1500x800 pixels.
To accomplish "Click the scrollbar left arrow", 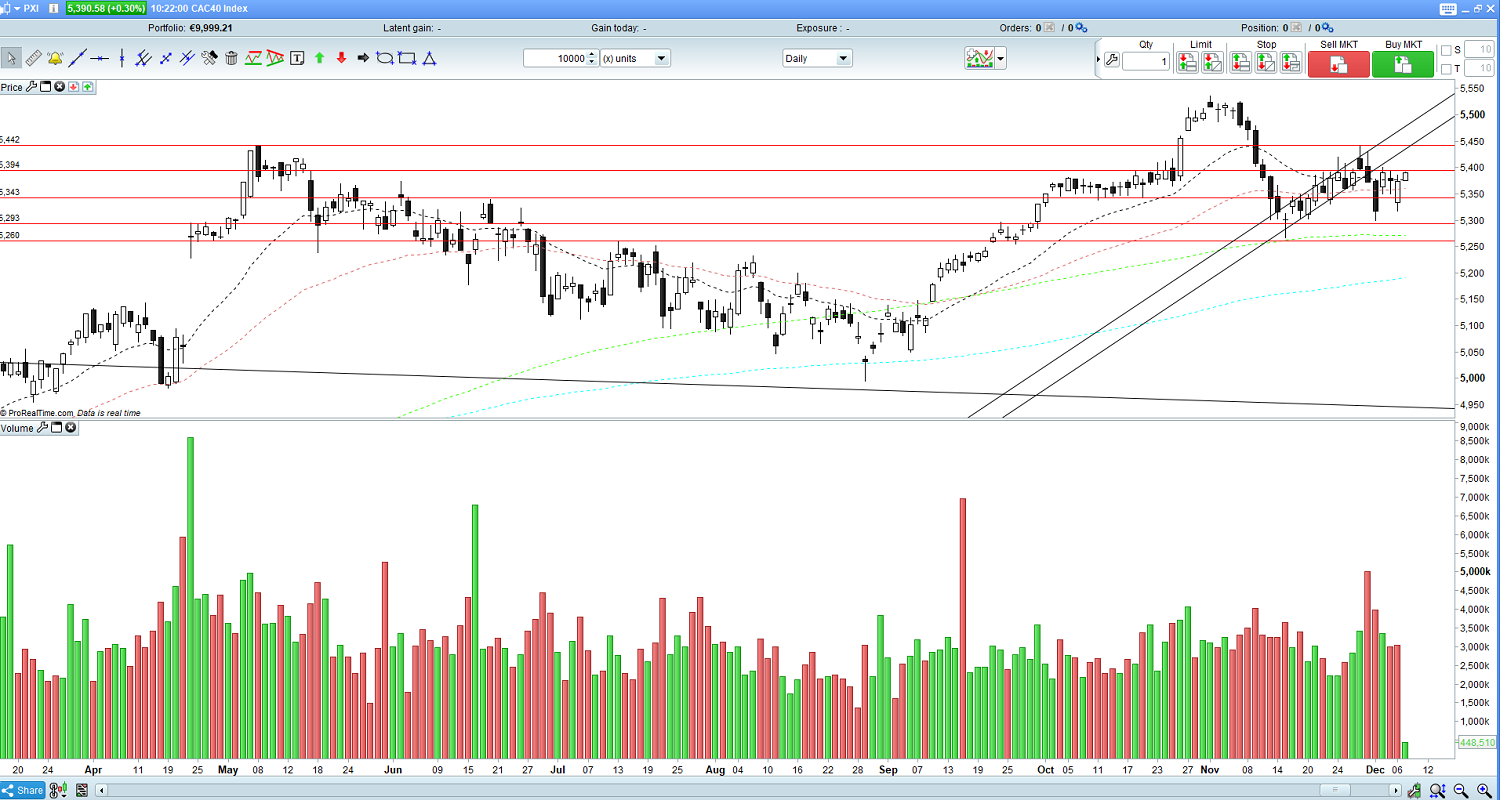I will tap(100, 791).
